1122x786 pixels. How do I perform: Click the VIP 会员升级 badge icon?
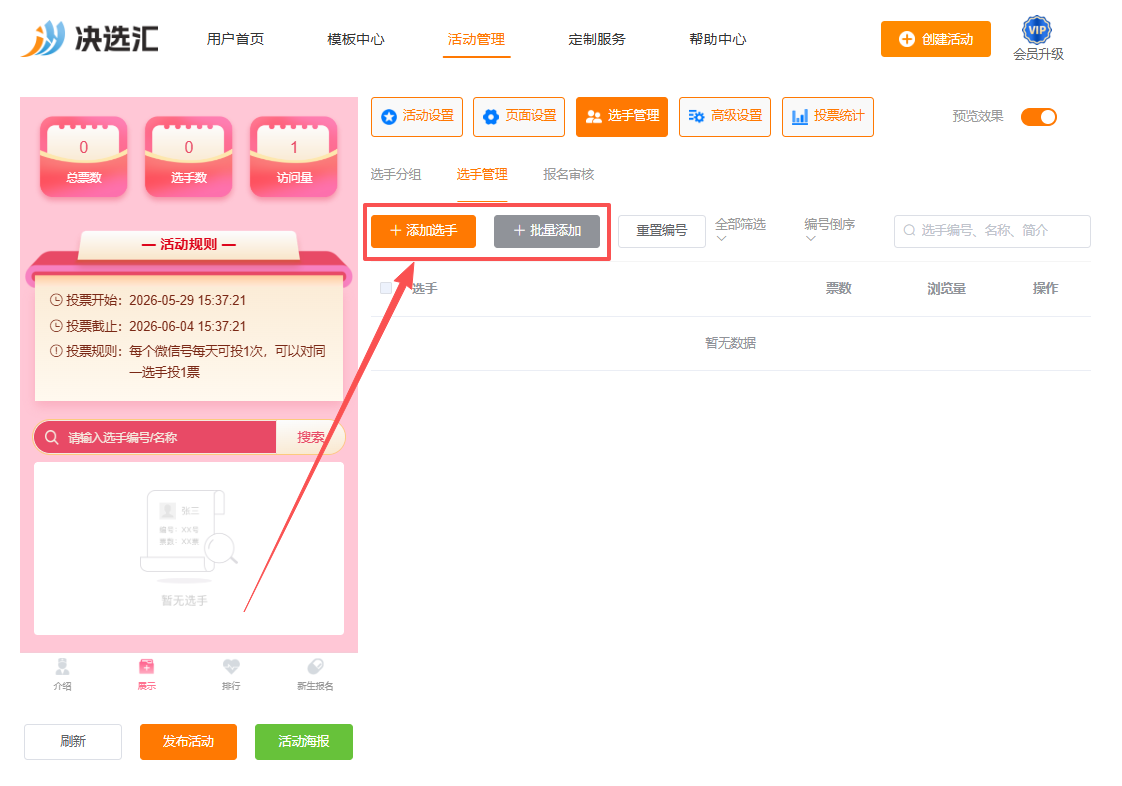tap(1037, 30)
